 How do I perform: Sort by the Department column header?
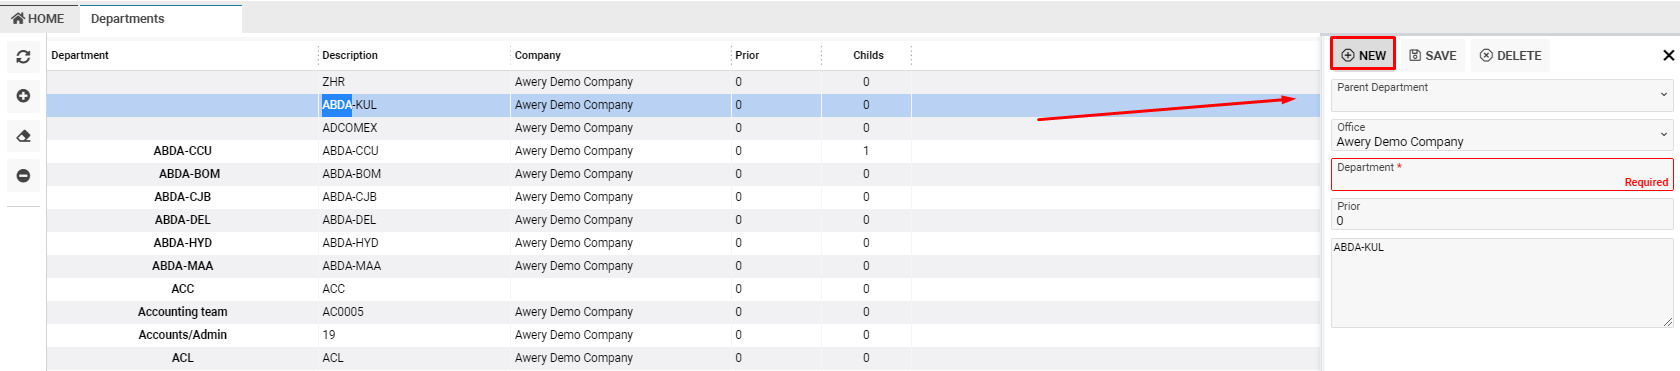80,55
